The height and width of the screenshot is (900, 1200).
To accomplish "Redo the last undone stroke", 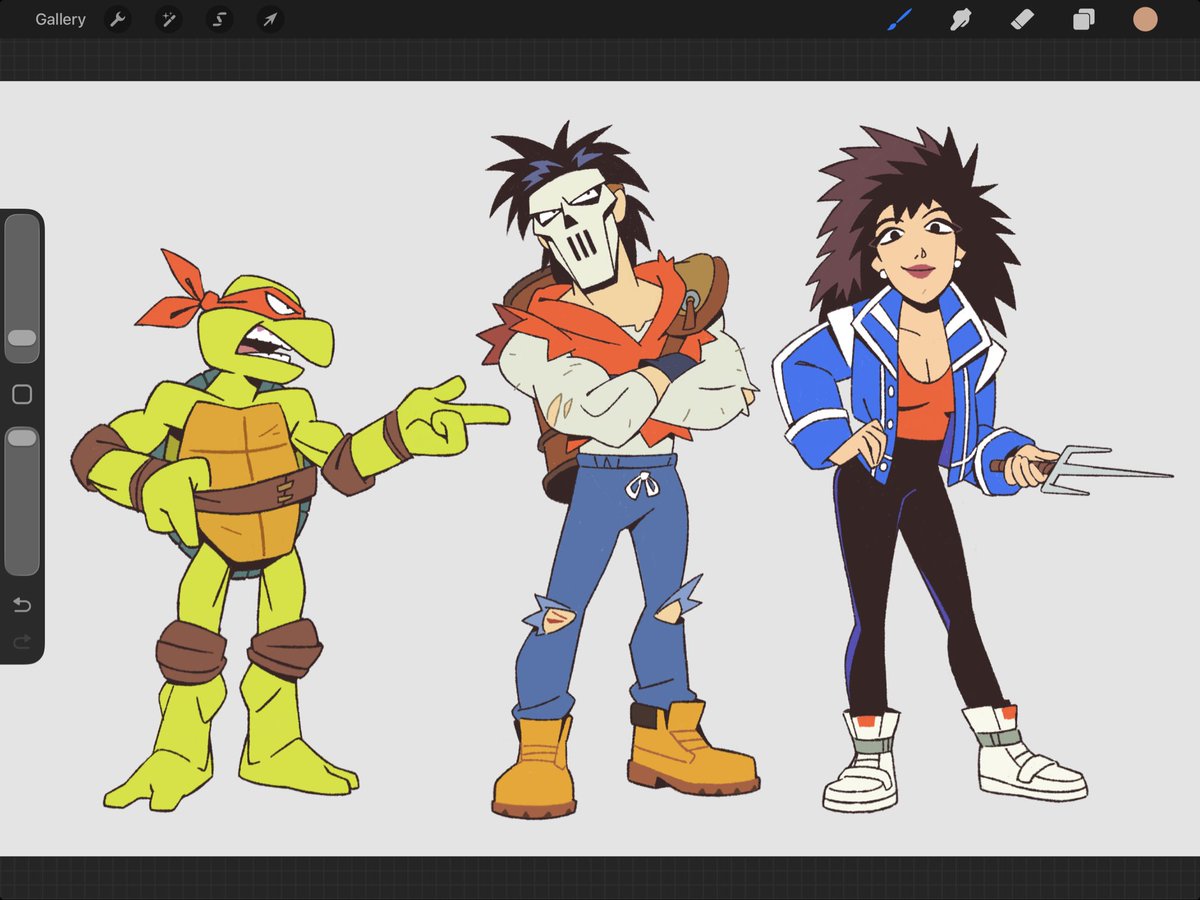I will (x=22, y=642).
